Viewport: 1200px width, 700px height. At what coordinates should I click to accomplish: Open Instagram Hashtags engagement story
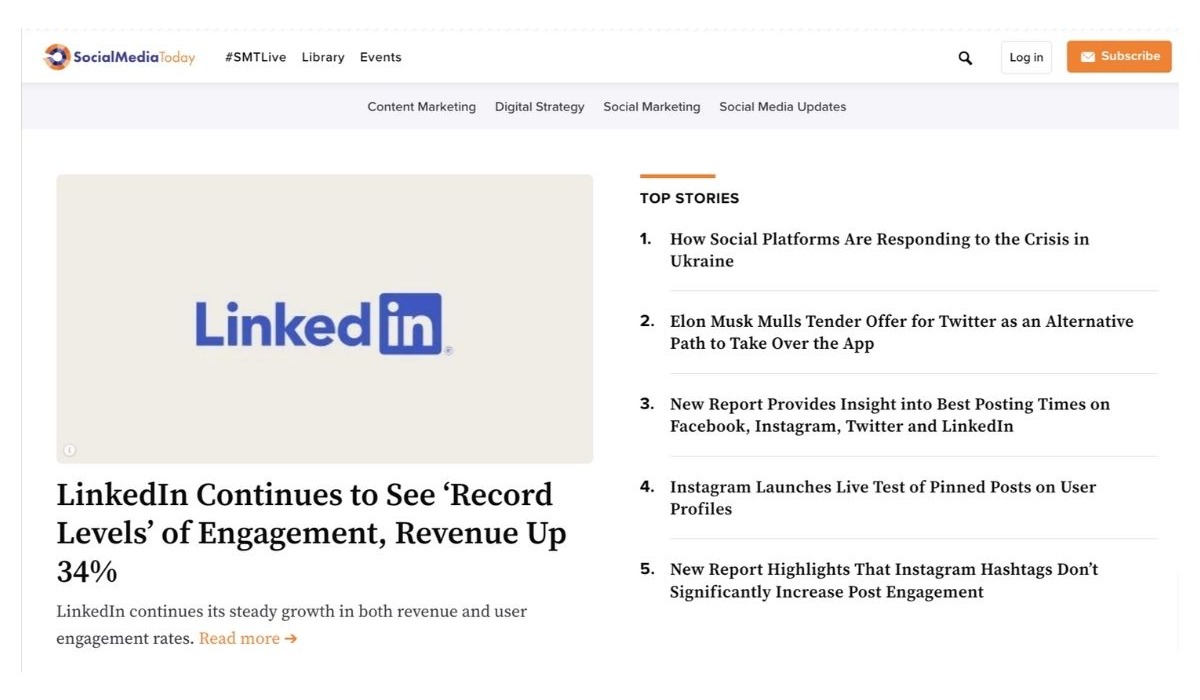(884, 580)
